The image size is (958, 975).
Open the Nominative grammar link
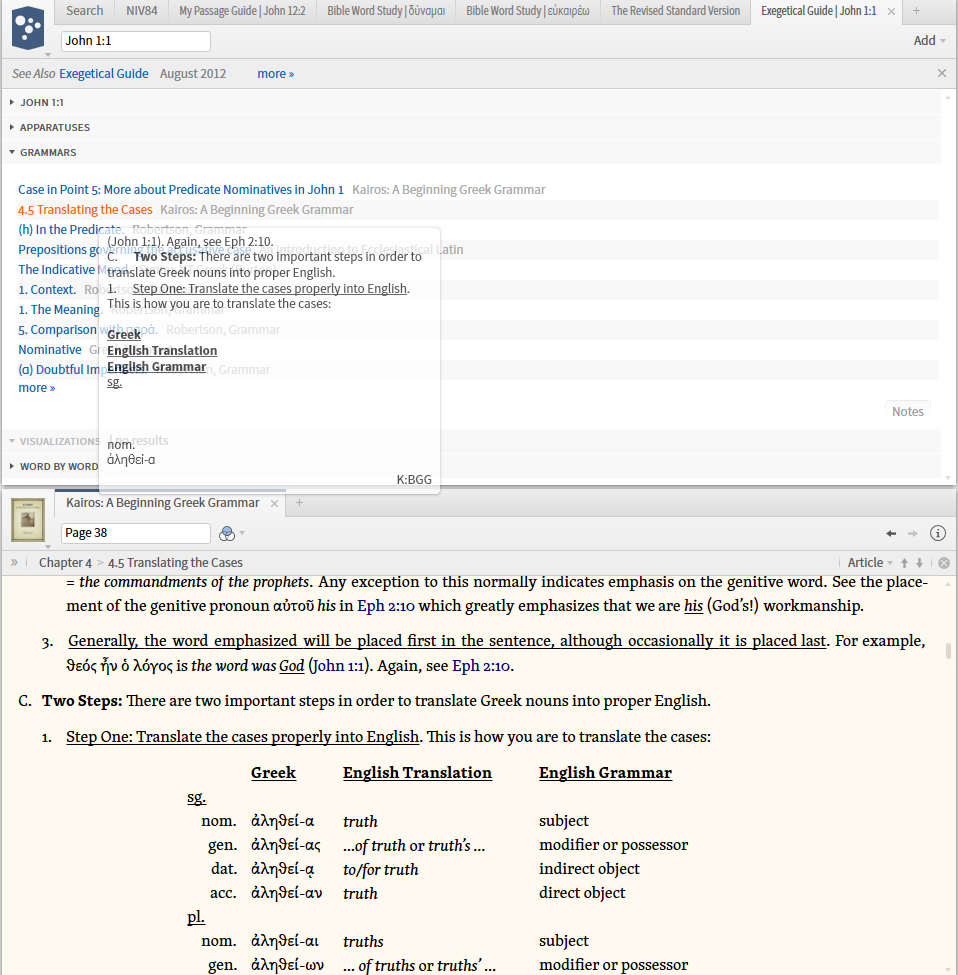(x=50, y=349)
